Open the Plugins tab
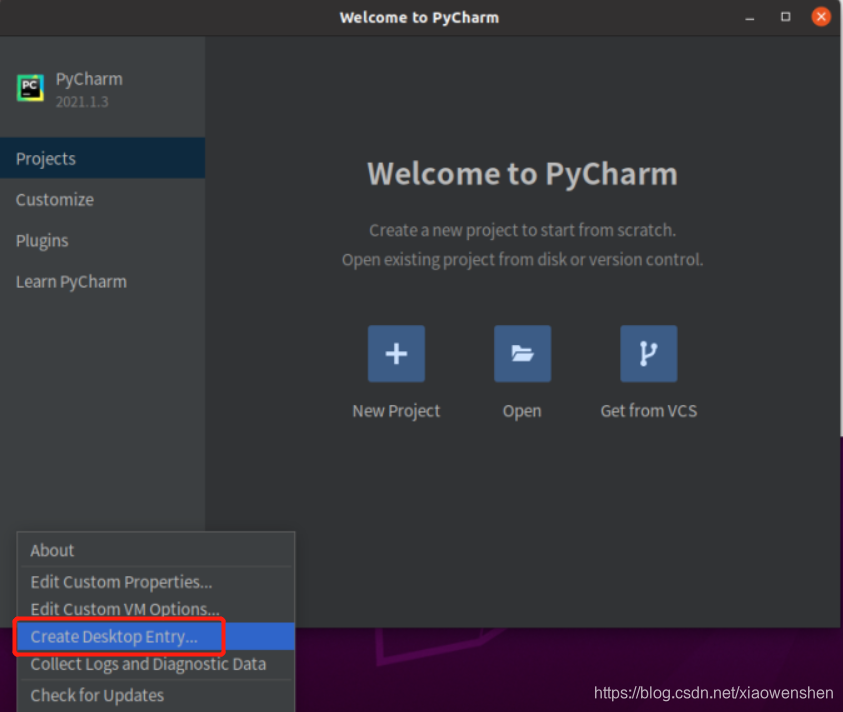 [x=102, y=240]
